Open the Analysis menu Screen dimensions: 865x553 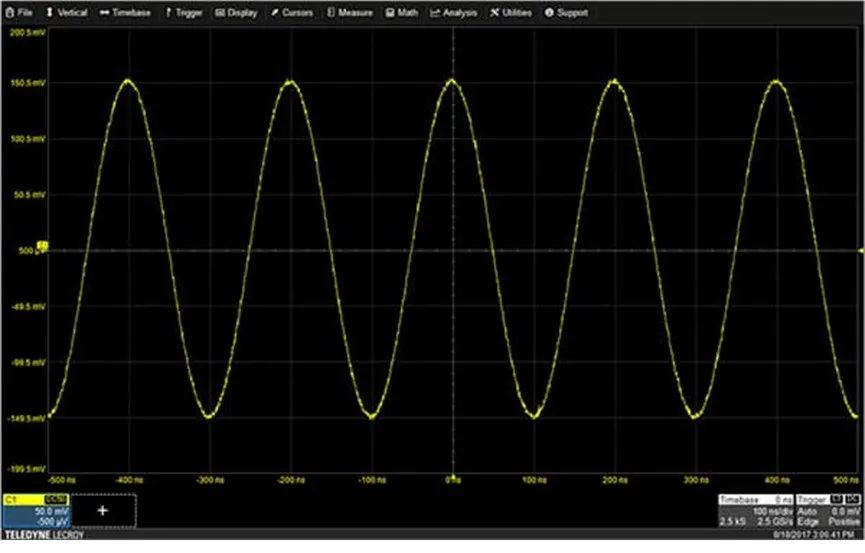pyautogui.click(x=454, y=13)
